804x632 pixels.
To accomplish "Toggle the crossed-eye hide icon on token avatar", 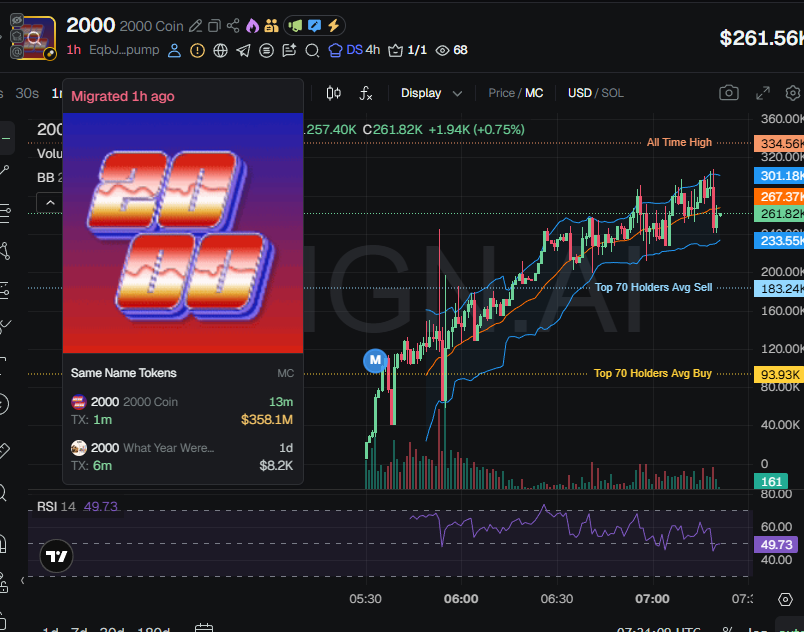I will click(17, 20).
